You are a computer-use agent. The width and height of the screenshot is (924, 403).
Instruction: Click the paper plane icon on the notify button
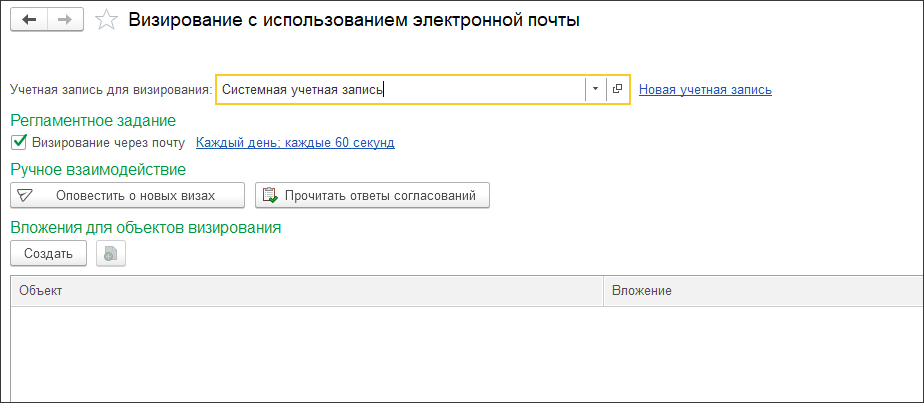pyautogui.click(x=27, y=195)
